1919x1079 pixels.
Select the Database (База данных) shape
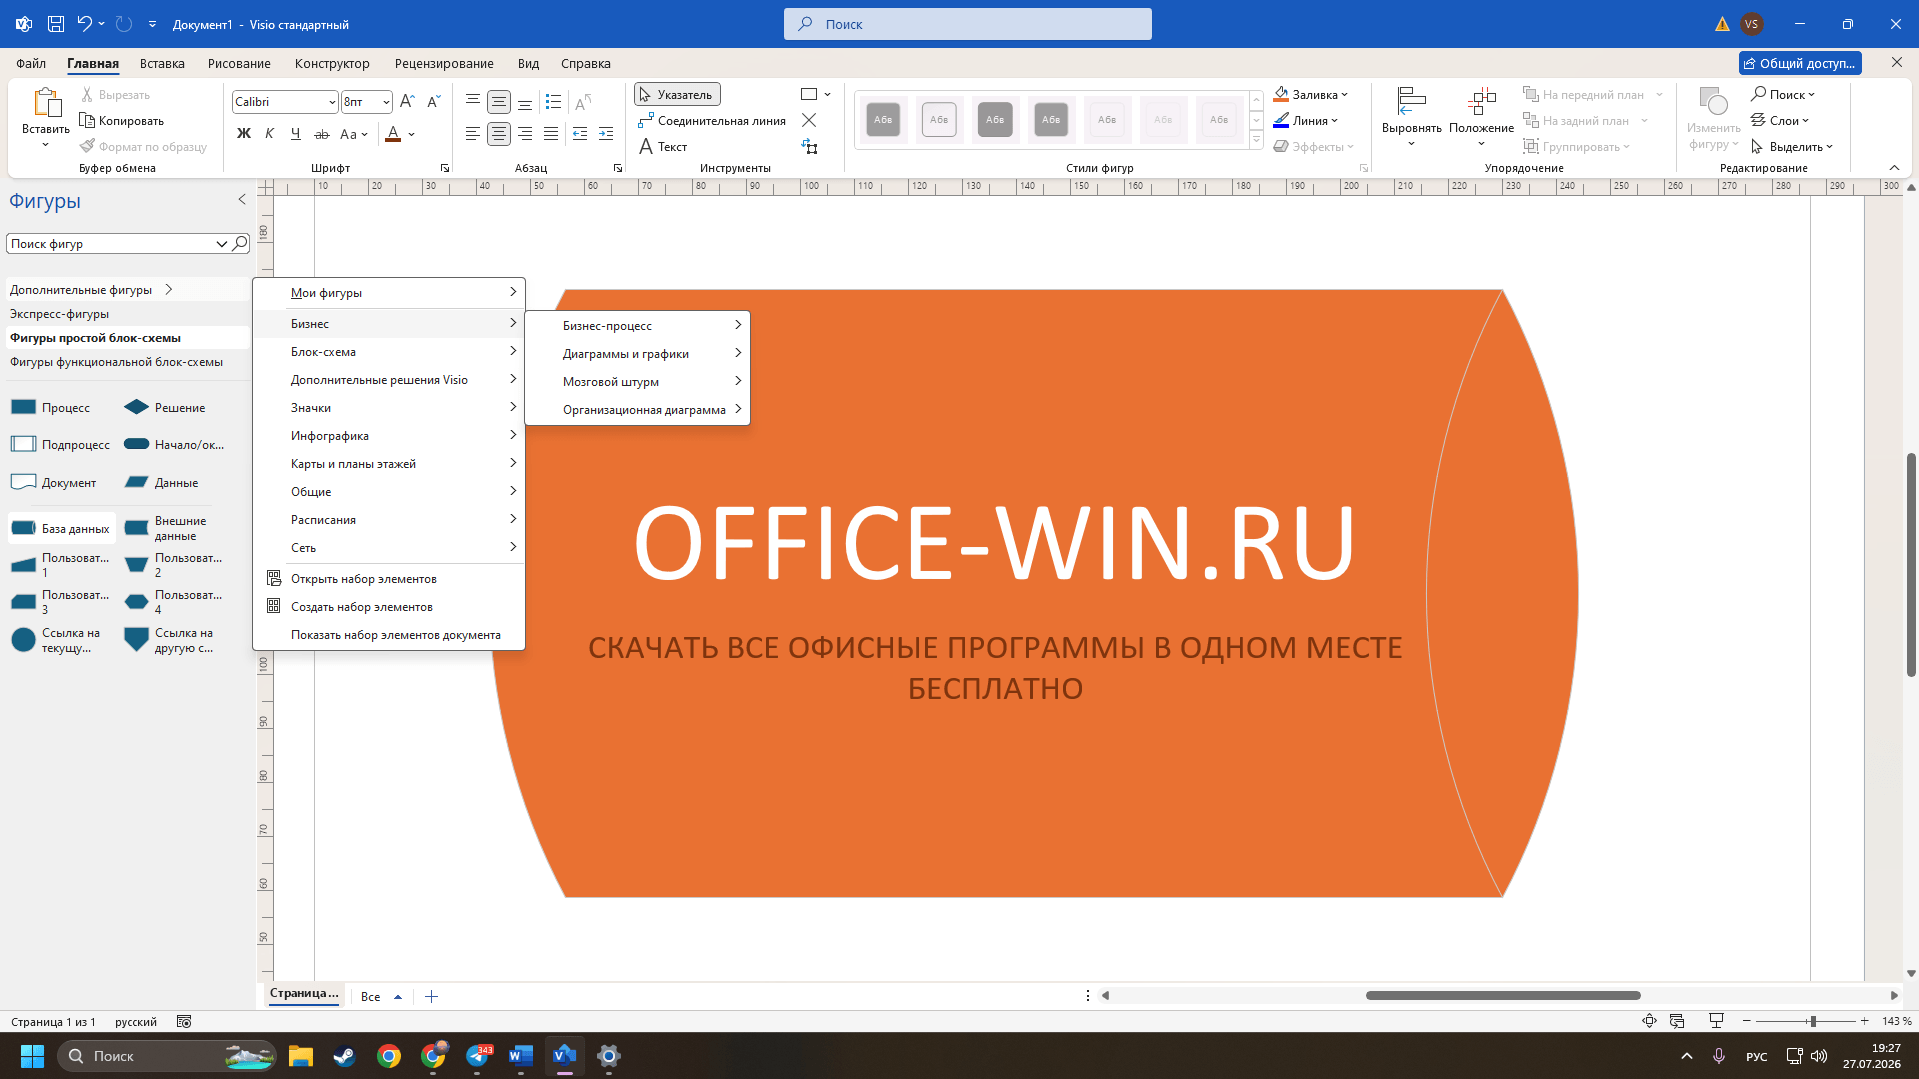(x=61, y=528)
